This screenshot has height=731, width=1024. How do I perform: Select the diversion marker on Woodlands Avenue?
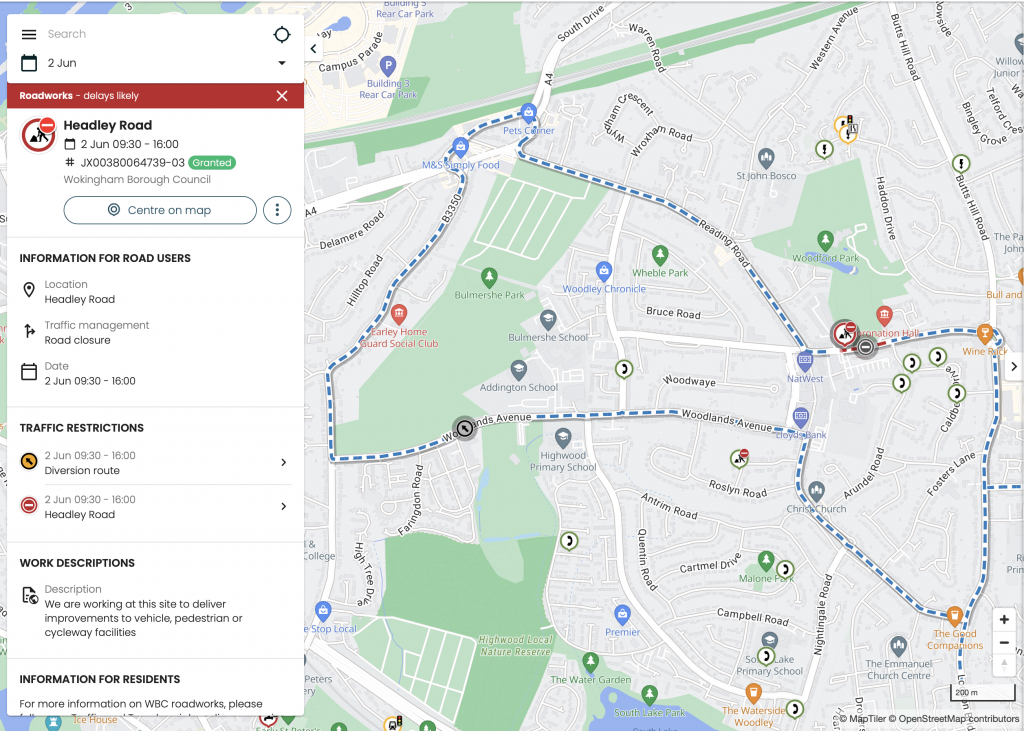pyautogui.click(x=464, y=428)
